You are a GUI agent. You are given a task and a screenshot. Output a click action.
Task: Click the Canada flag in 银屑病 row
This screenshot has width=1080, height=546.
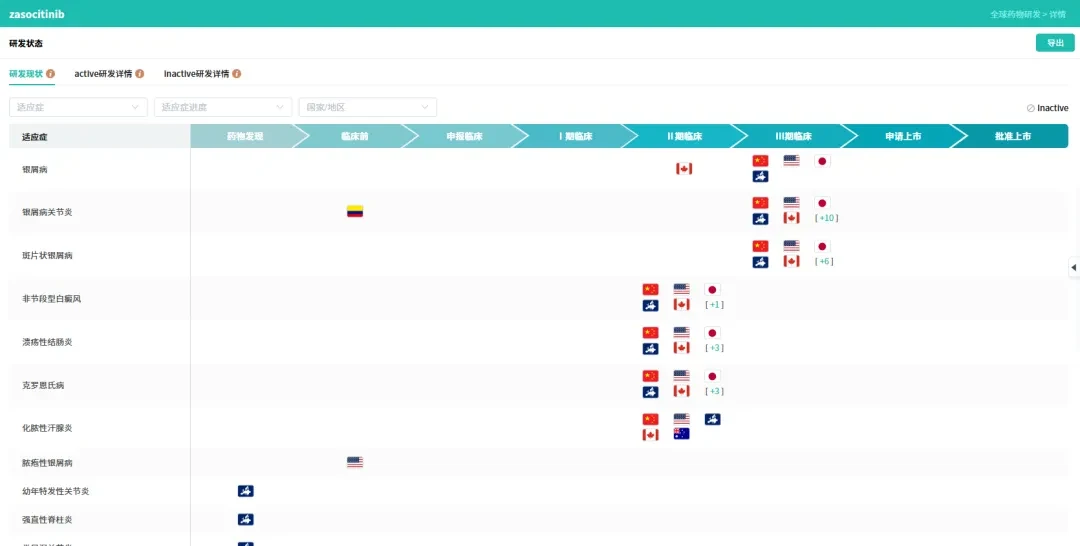click(684, 169)
